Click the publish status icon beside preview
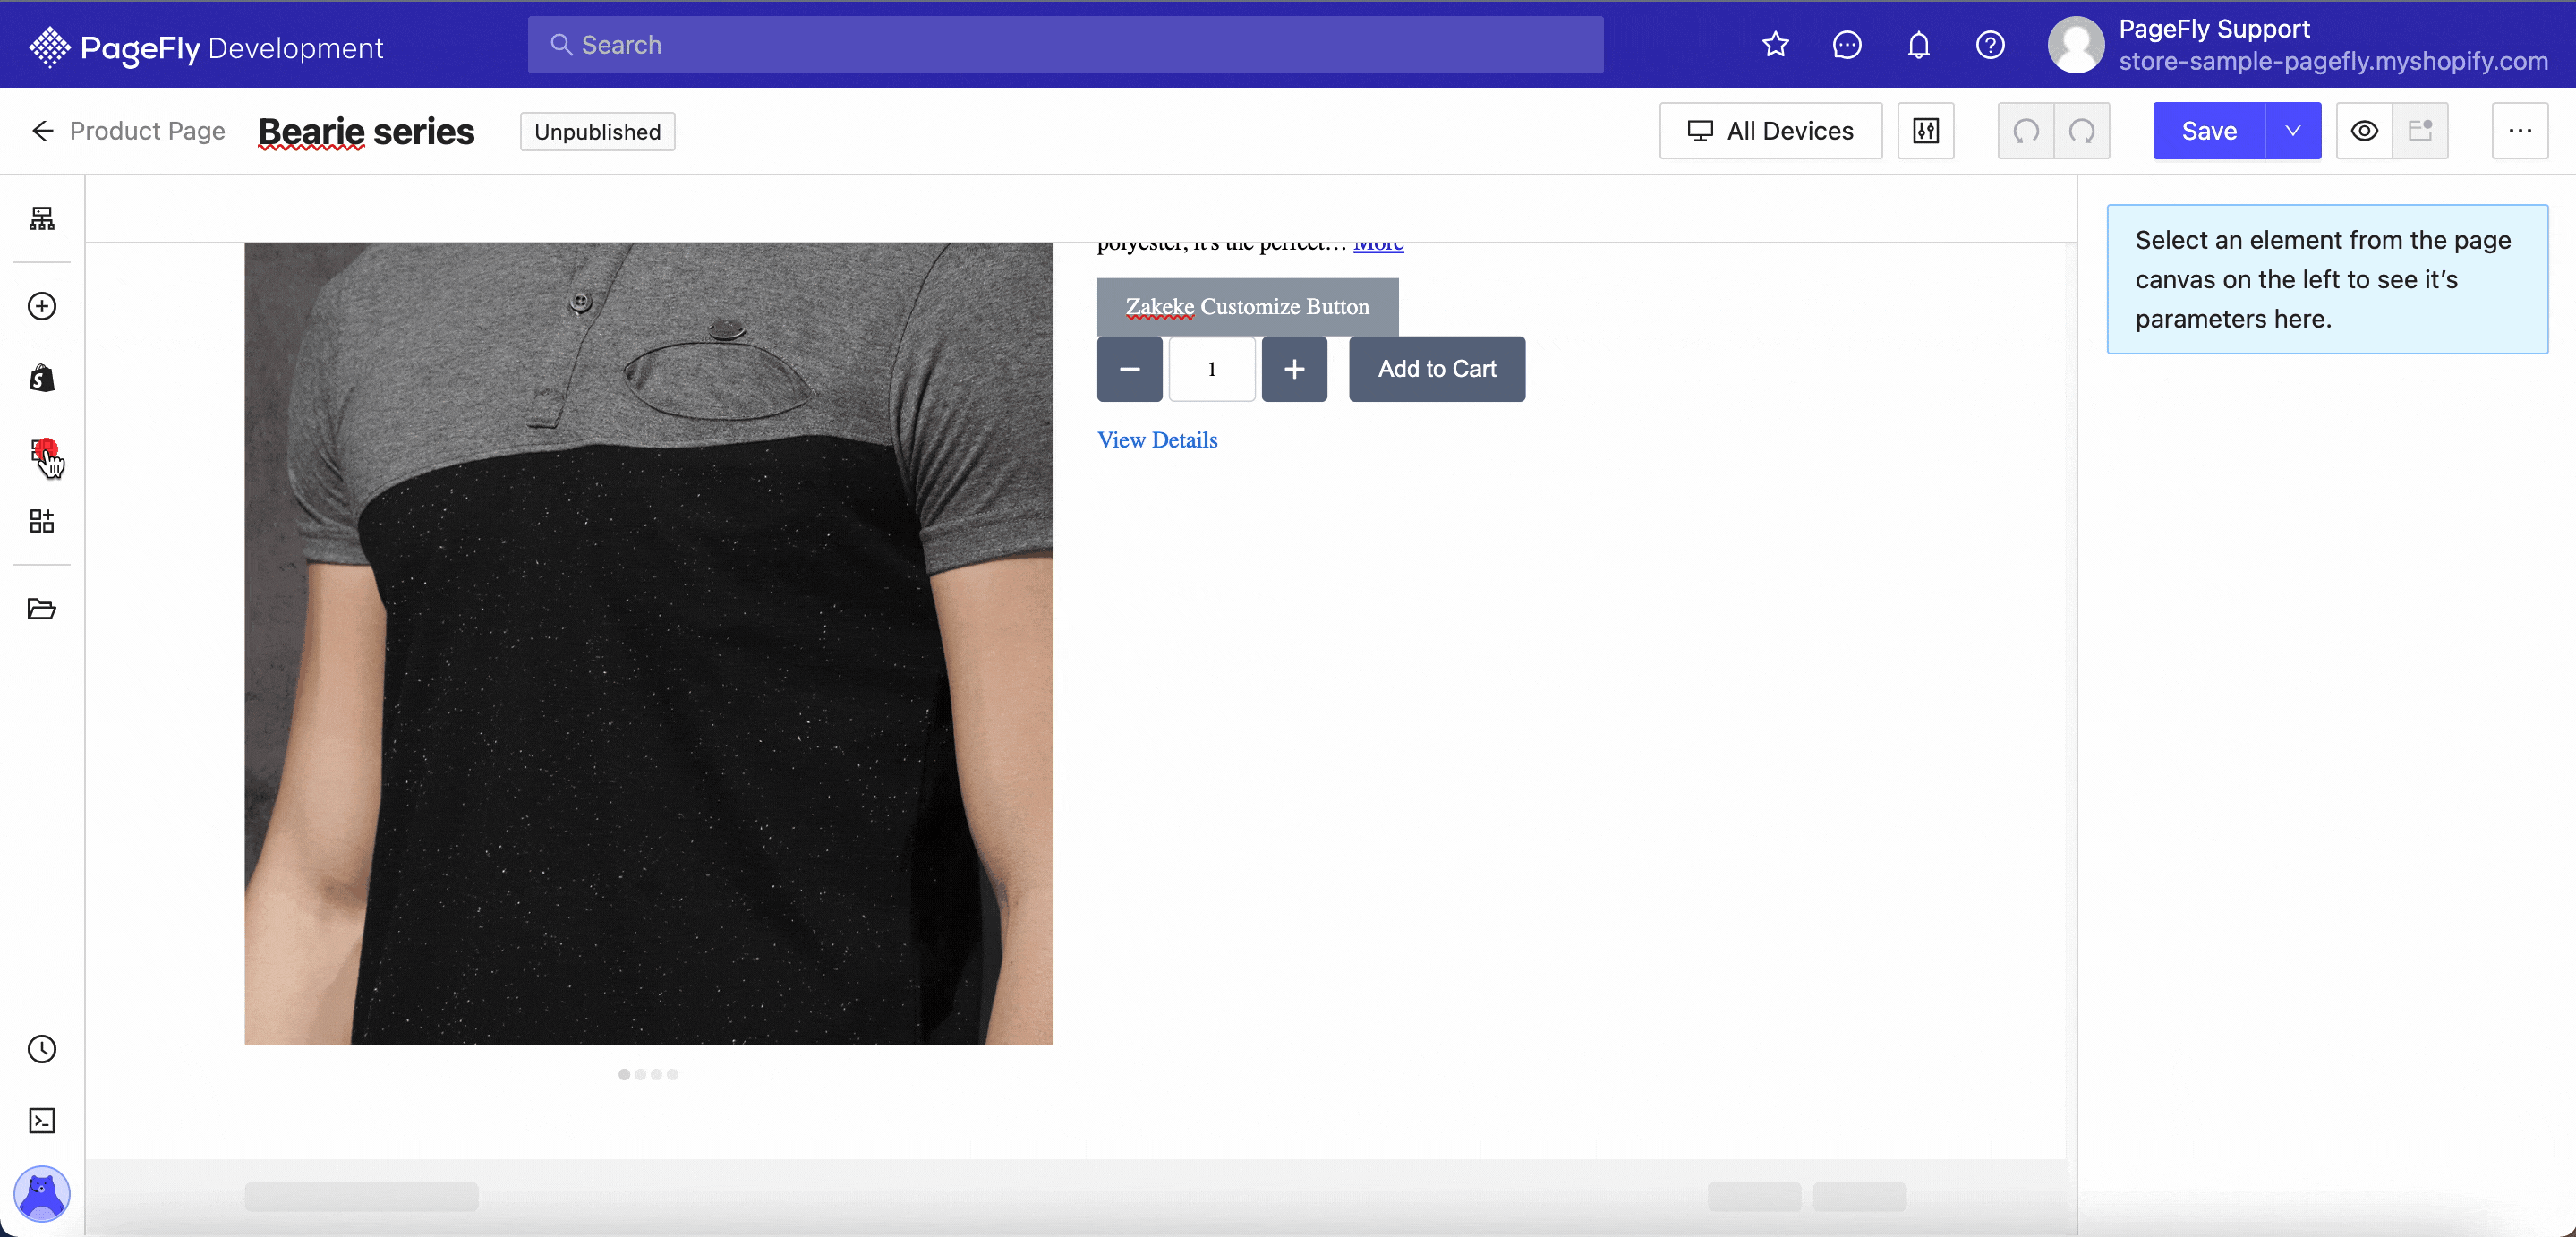This screenshot has height=1237, width=2576. click(2420, 131)
